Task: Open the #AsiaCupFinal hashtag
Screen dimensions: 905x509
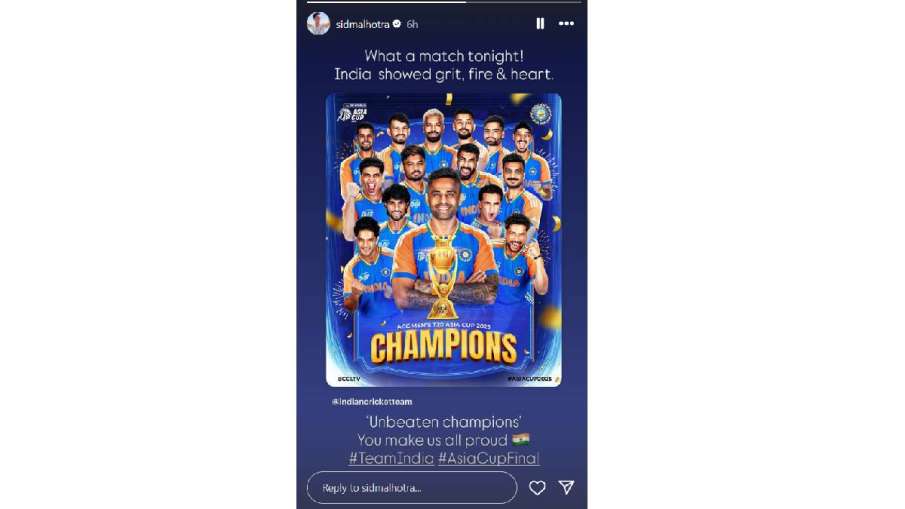Action: click(x=489, y=458)
